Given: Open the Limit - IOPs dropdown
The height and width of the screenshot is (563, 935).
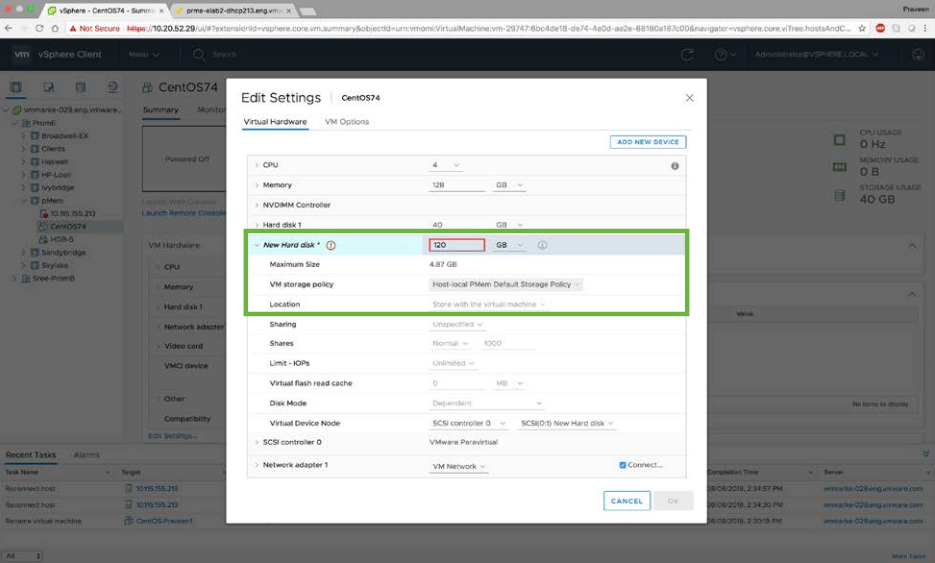Looking at the screenshot, I should 453,363.
